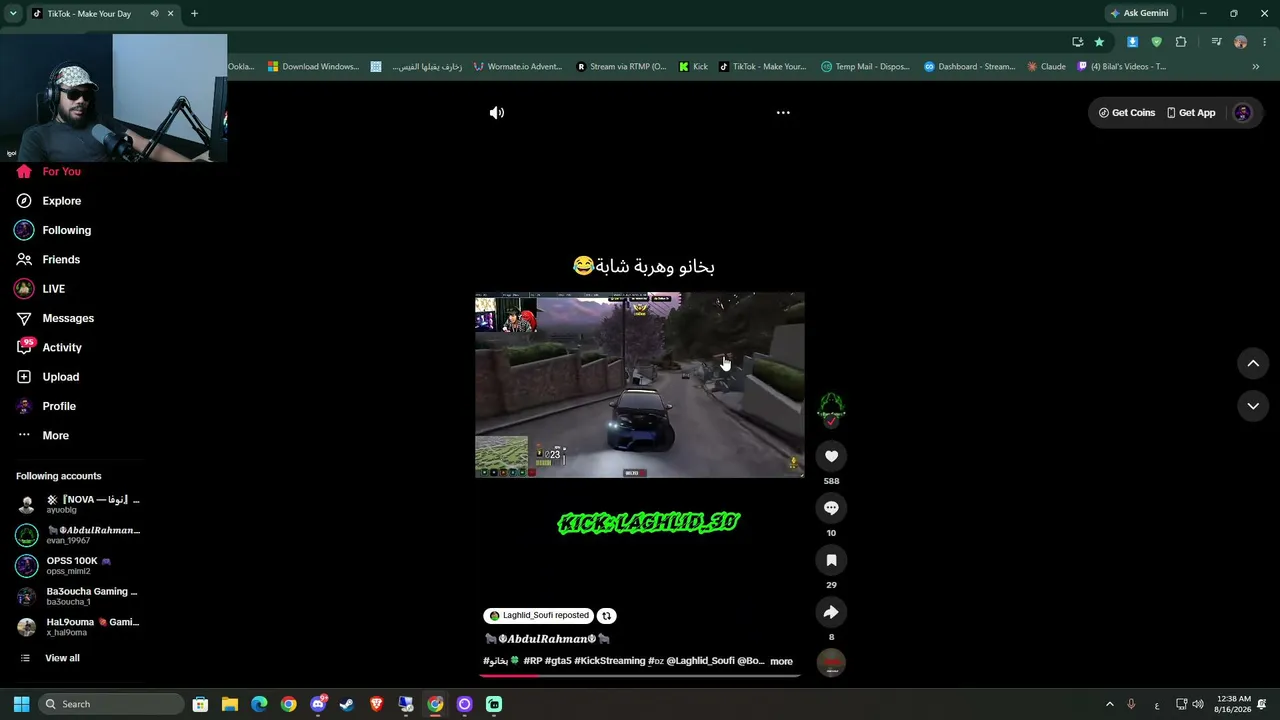Click the video creator name AbdulRahman
This screenshot has height=720, width=1280.
(x=547, y=639)
